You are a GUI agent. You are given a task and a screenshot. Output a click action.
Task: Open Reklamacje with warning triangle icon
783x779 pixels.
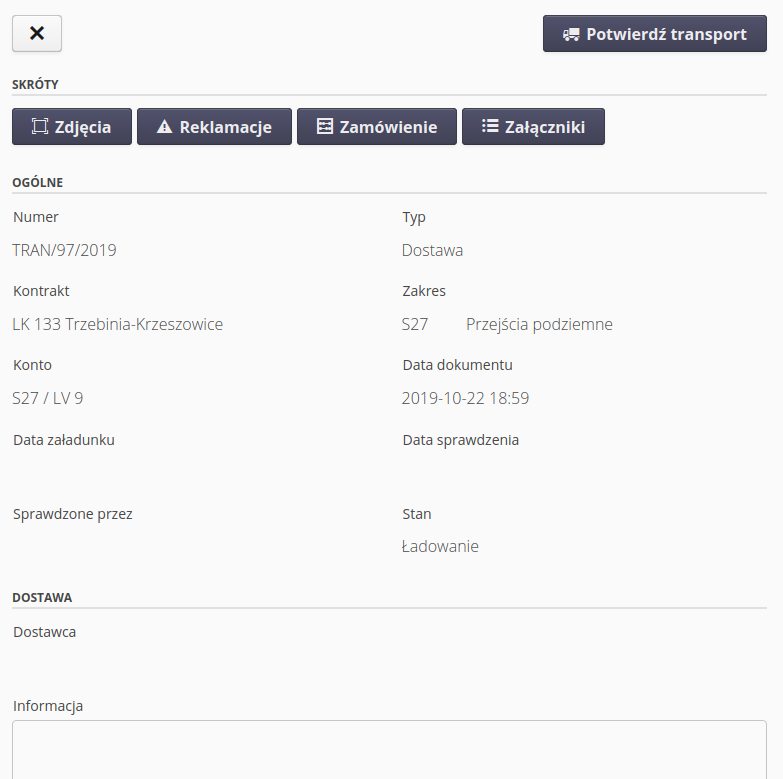214,127
